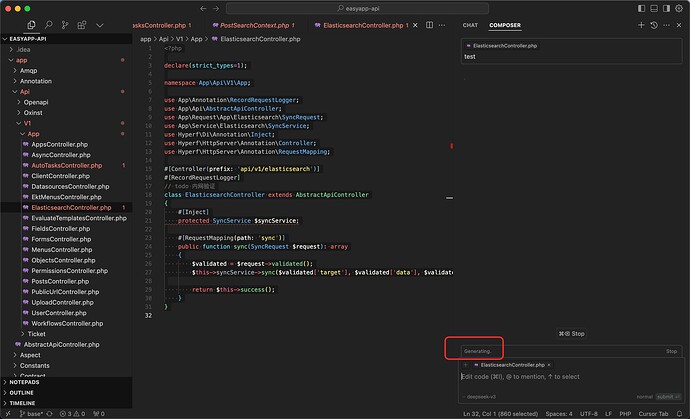Image resolution: width=690 pixels, height=419 pixels.
Task: Open the Explorer view icon
Action: click(31, 25)
